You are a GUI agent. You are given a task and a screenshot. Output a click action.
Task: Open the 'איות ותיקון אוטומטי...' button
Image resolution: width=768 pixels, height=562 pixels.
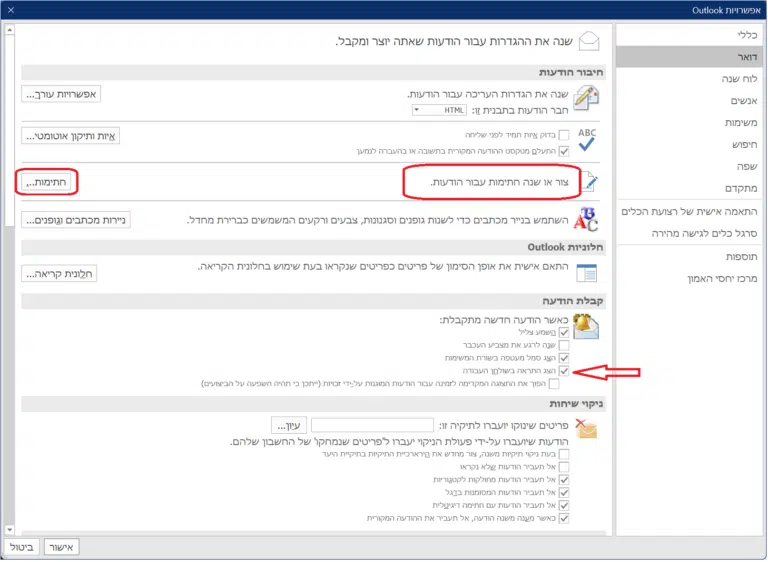click(71, 136)
